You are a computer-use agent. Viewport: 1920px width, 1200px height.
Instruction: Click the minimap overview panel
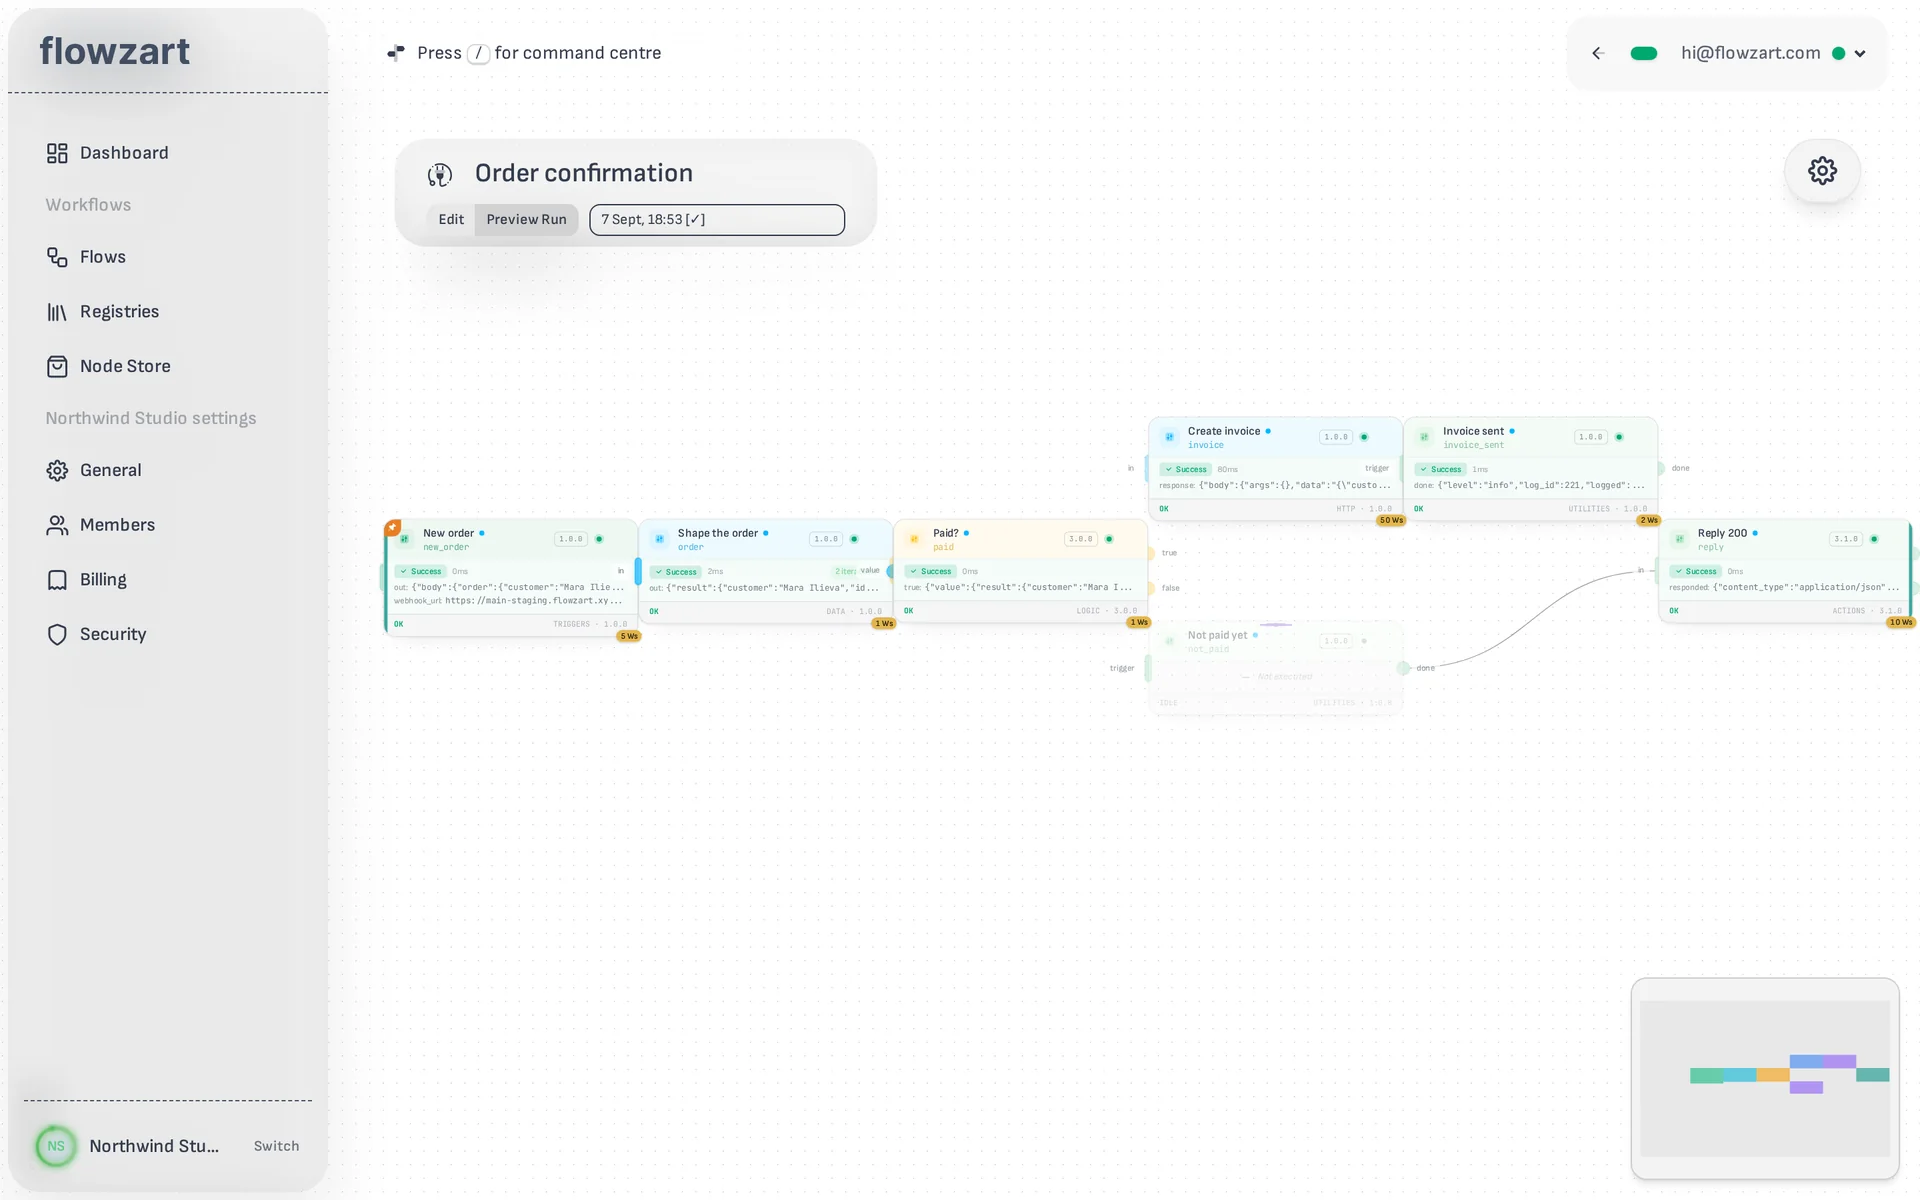coord(1765,1078)
